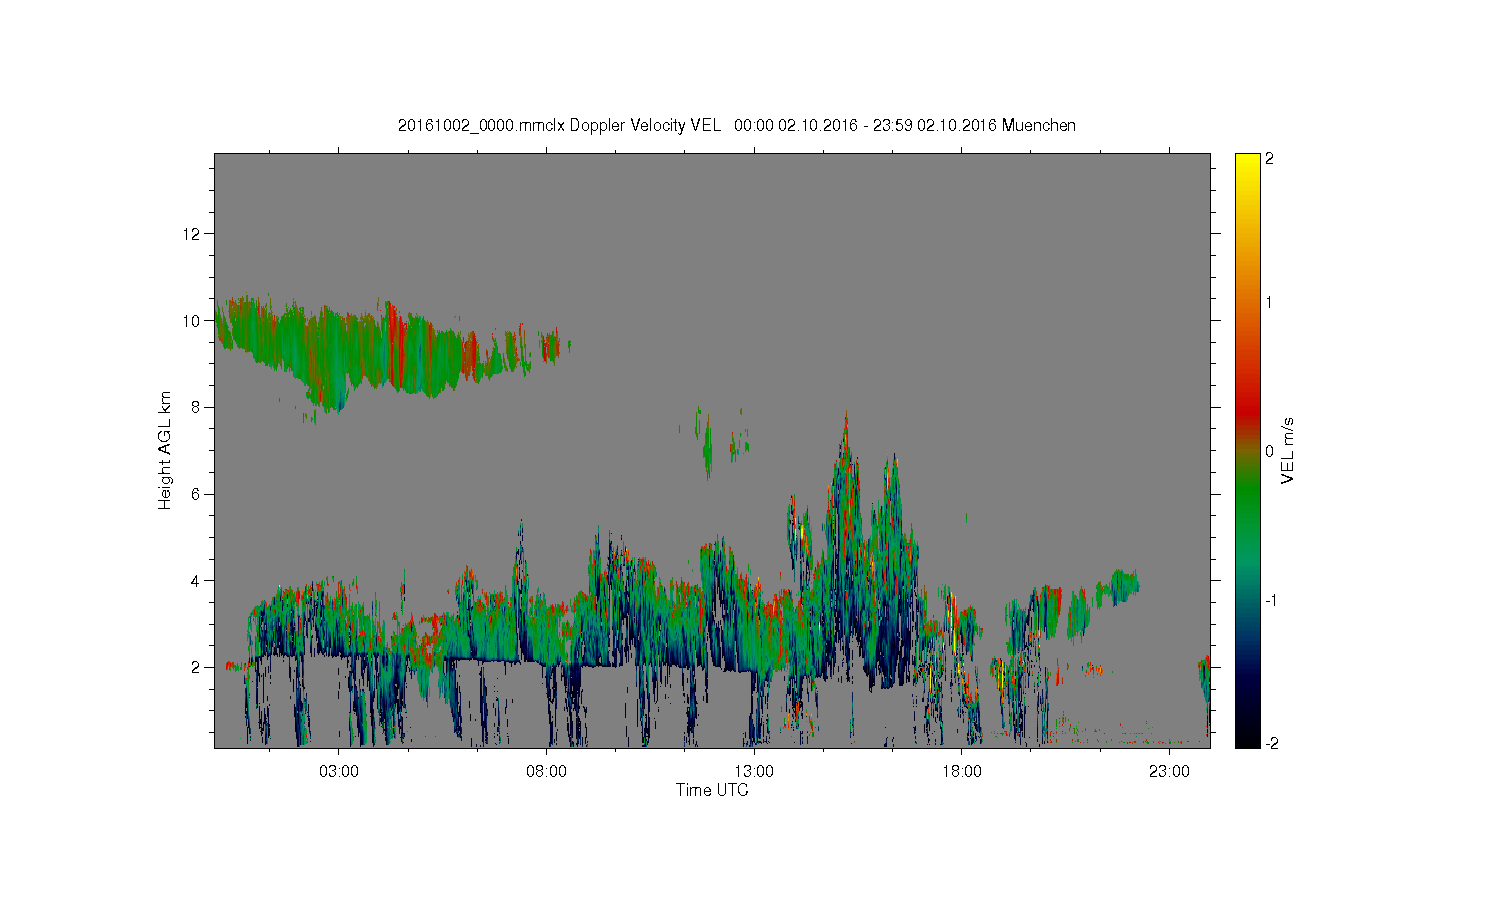Click the "Time UTC" axis label

point(712,790)
